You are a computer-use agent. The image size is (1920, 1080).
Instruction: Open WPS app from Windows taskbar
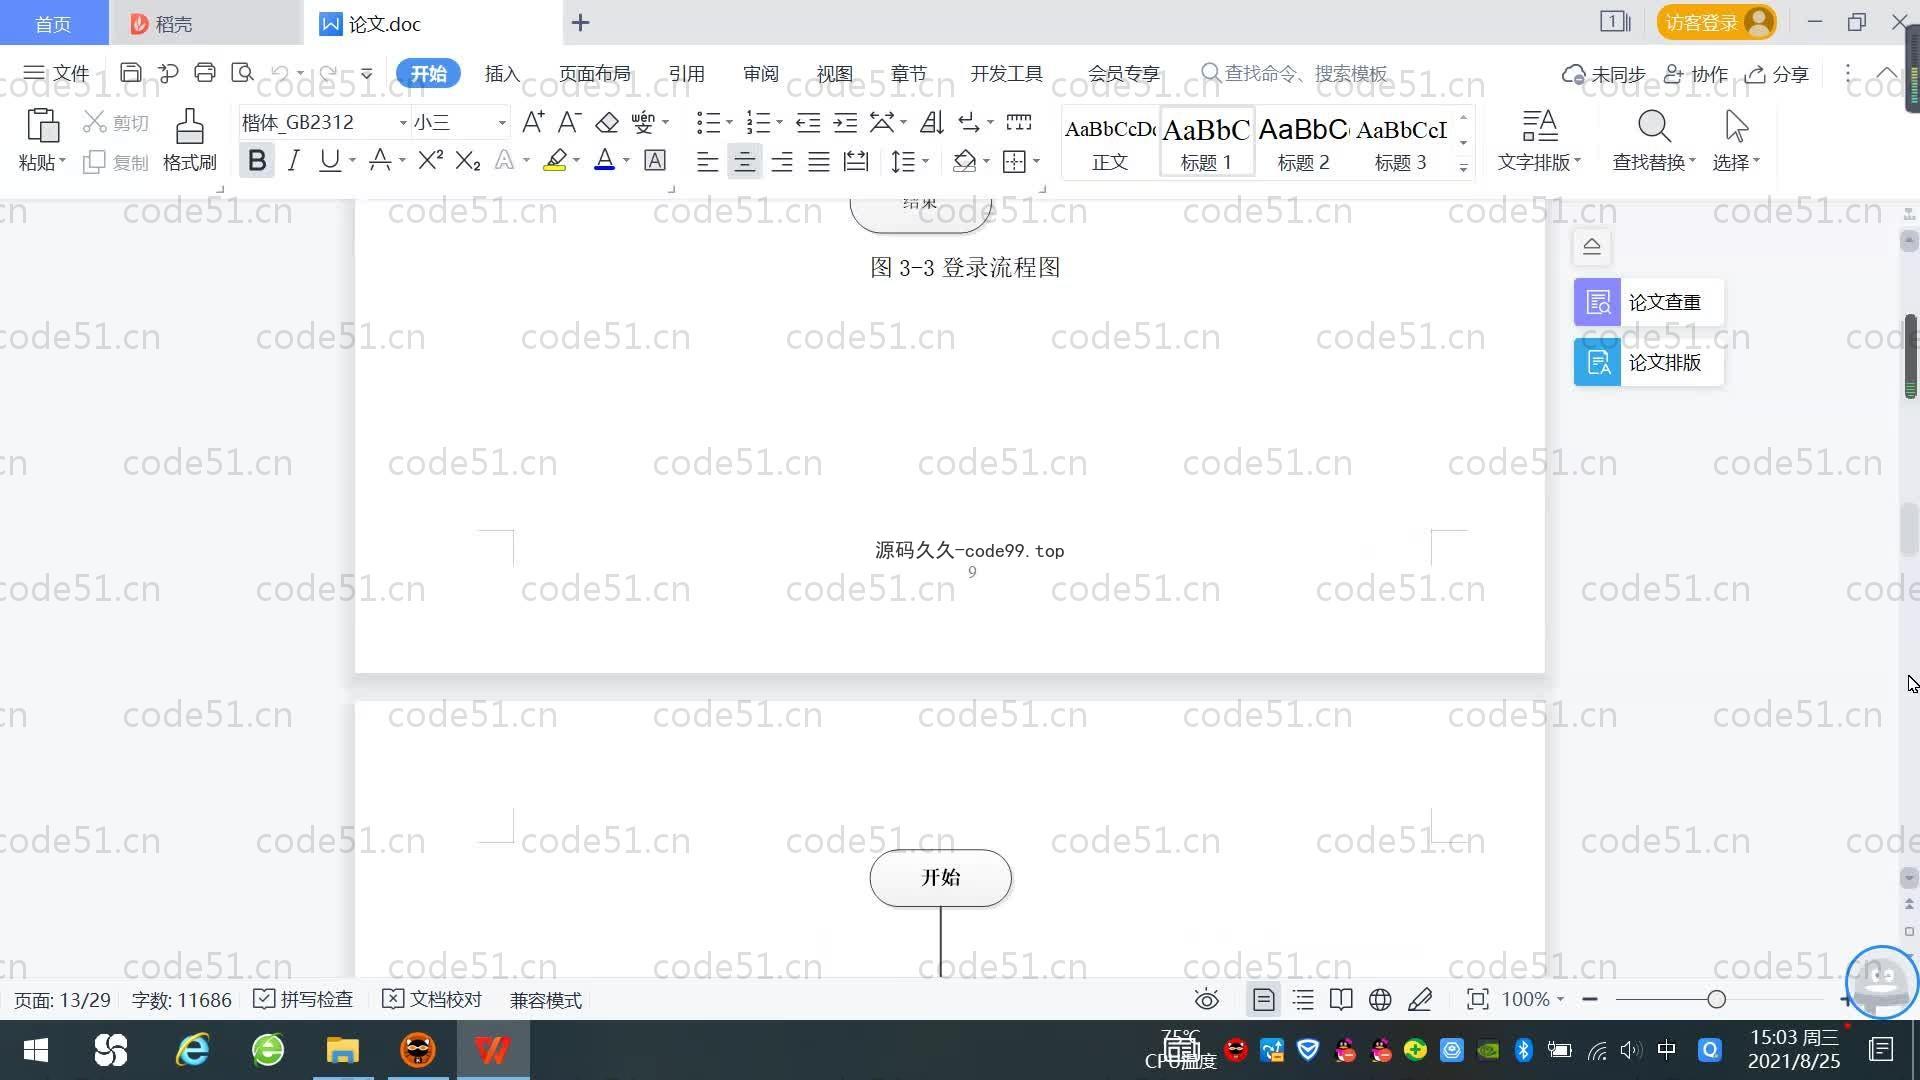pyautogui.click(x=492, y=1050)
